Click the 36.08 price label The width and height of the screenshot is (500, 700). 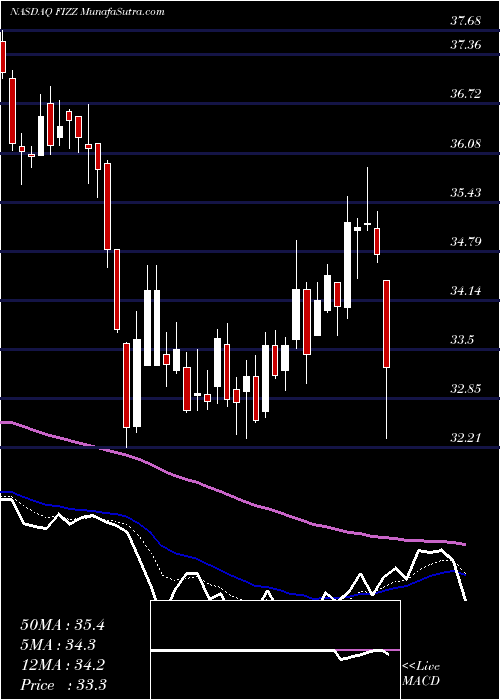point(466,144)
